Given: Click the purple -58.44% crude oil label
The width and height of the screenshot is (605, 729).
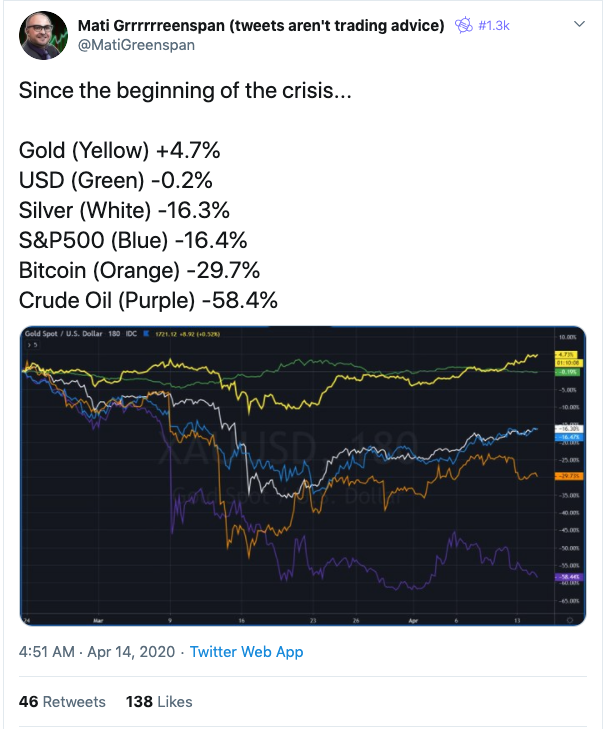Looking at the screenshot, I should coord(569,577).
